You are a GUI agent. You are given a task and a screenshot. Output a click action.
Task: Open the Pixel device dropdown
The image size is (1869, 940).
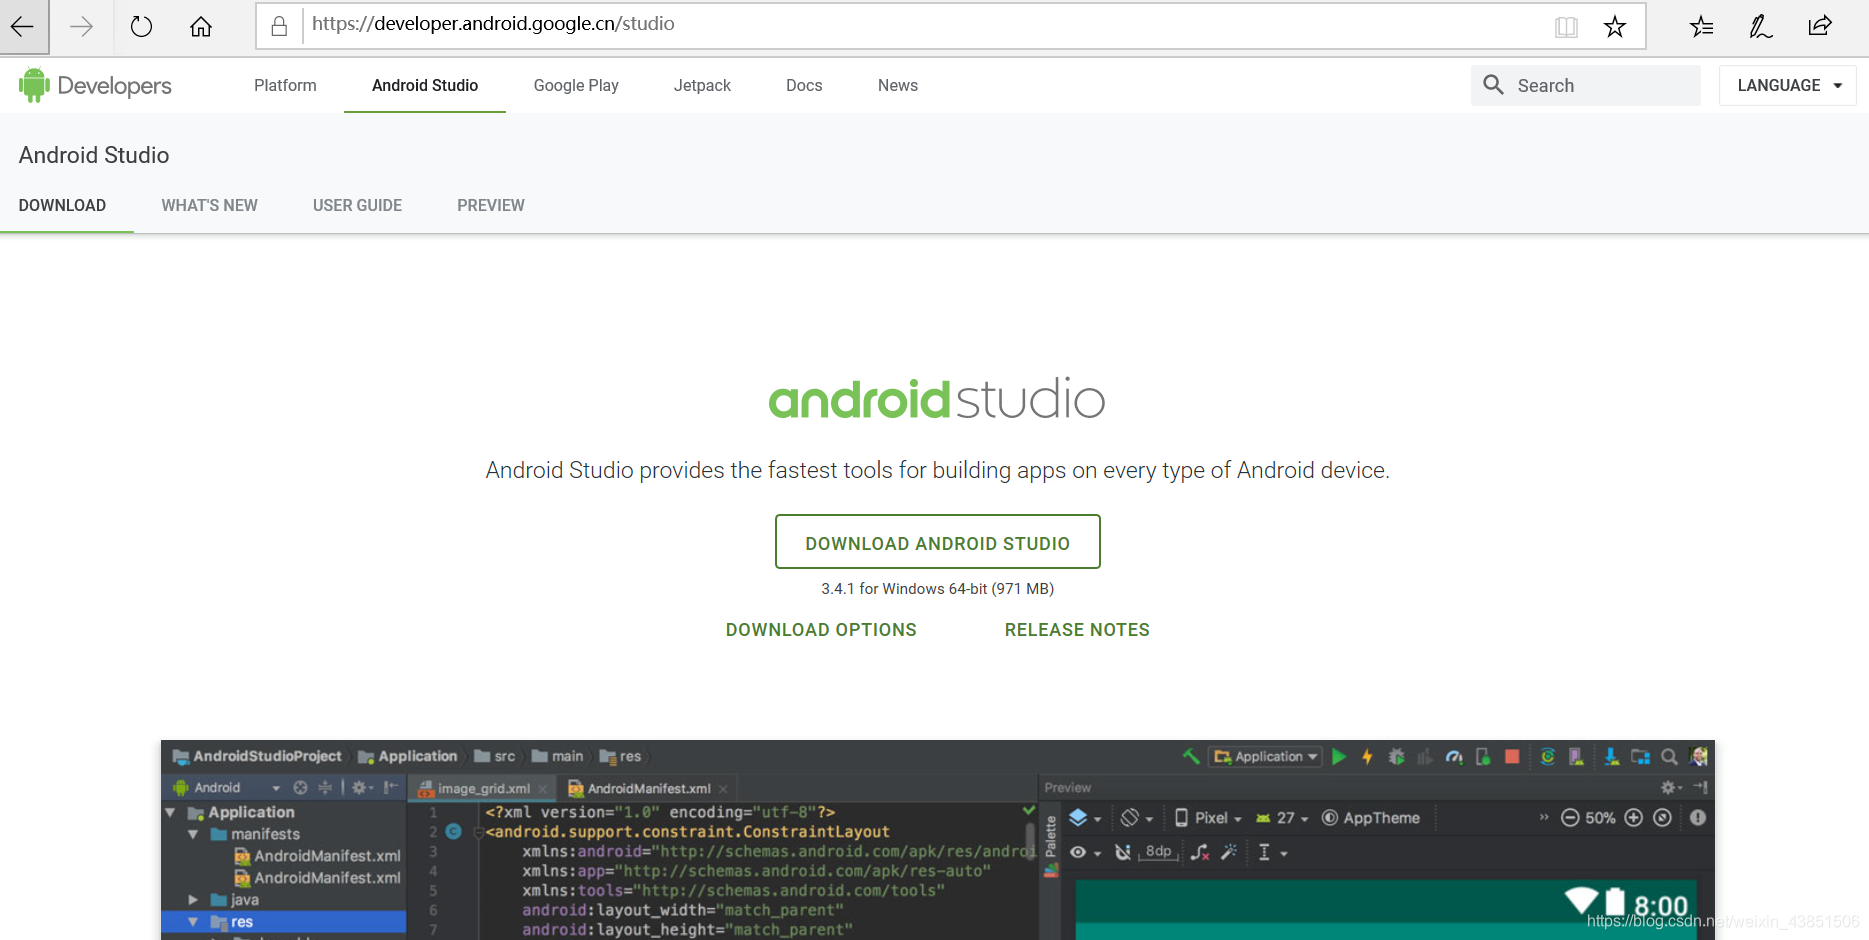click(1208, 818)
